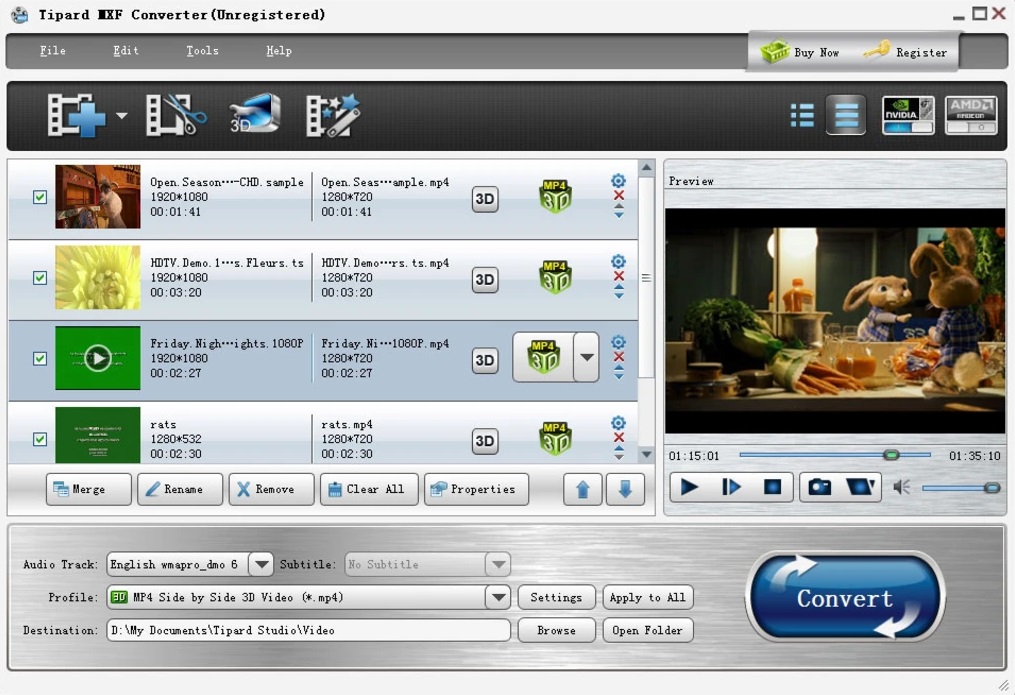This screenshot has width=1015, height=695.
Task: Move selected file up with arrow button
Action: pos(583,489)
